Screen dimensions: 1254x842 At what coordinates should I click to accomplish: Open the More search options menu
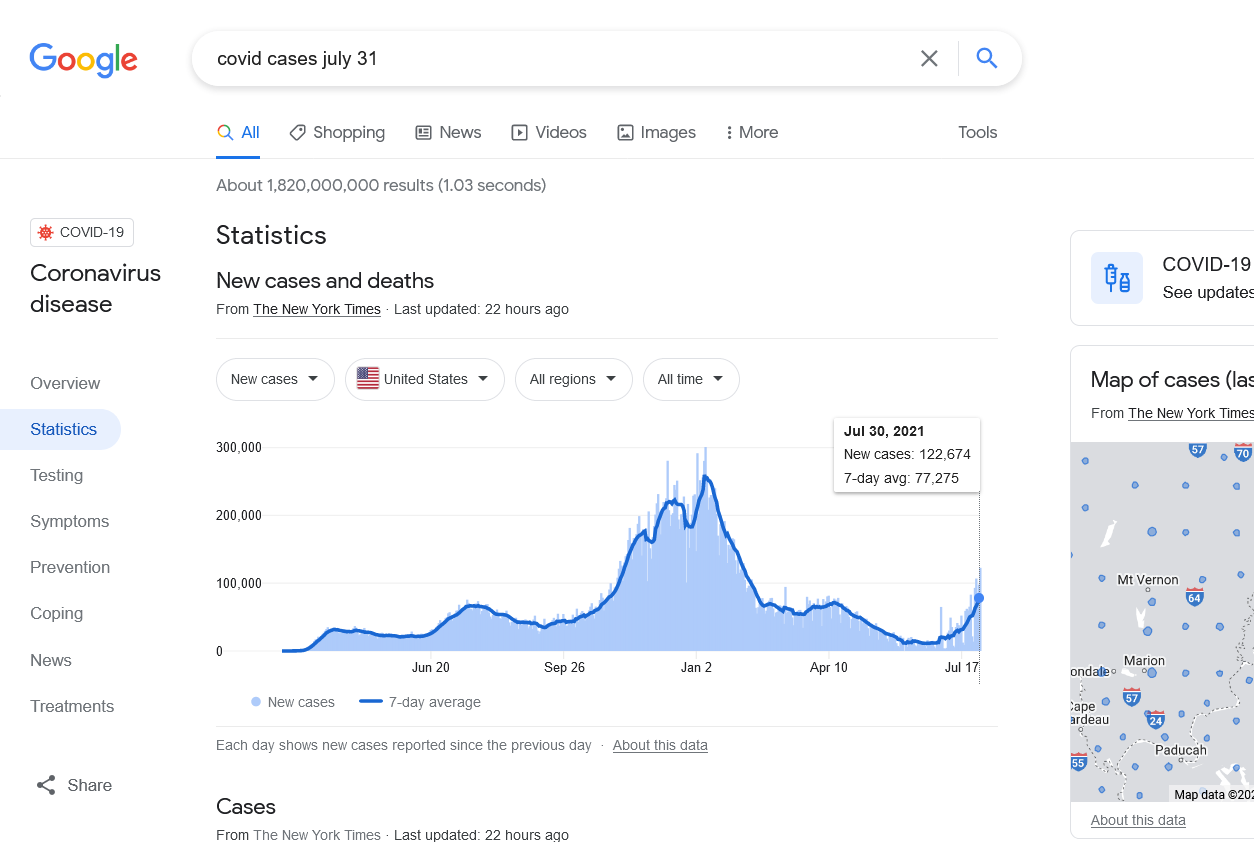(x=752, y=132)
